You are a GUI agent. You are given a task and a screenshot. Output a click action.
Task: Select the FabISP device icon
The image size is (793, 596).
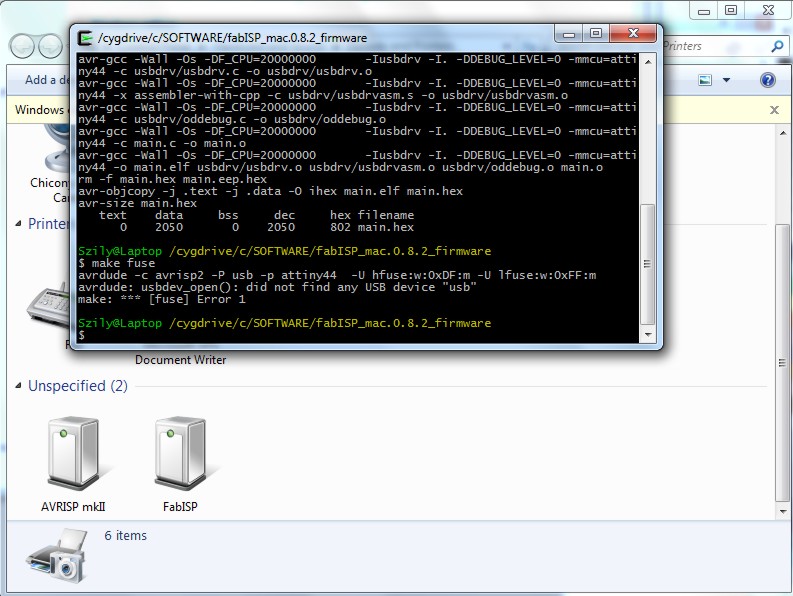click(x=181, y=453)
